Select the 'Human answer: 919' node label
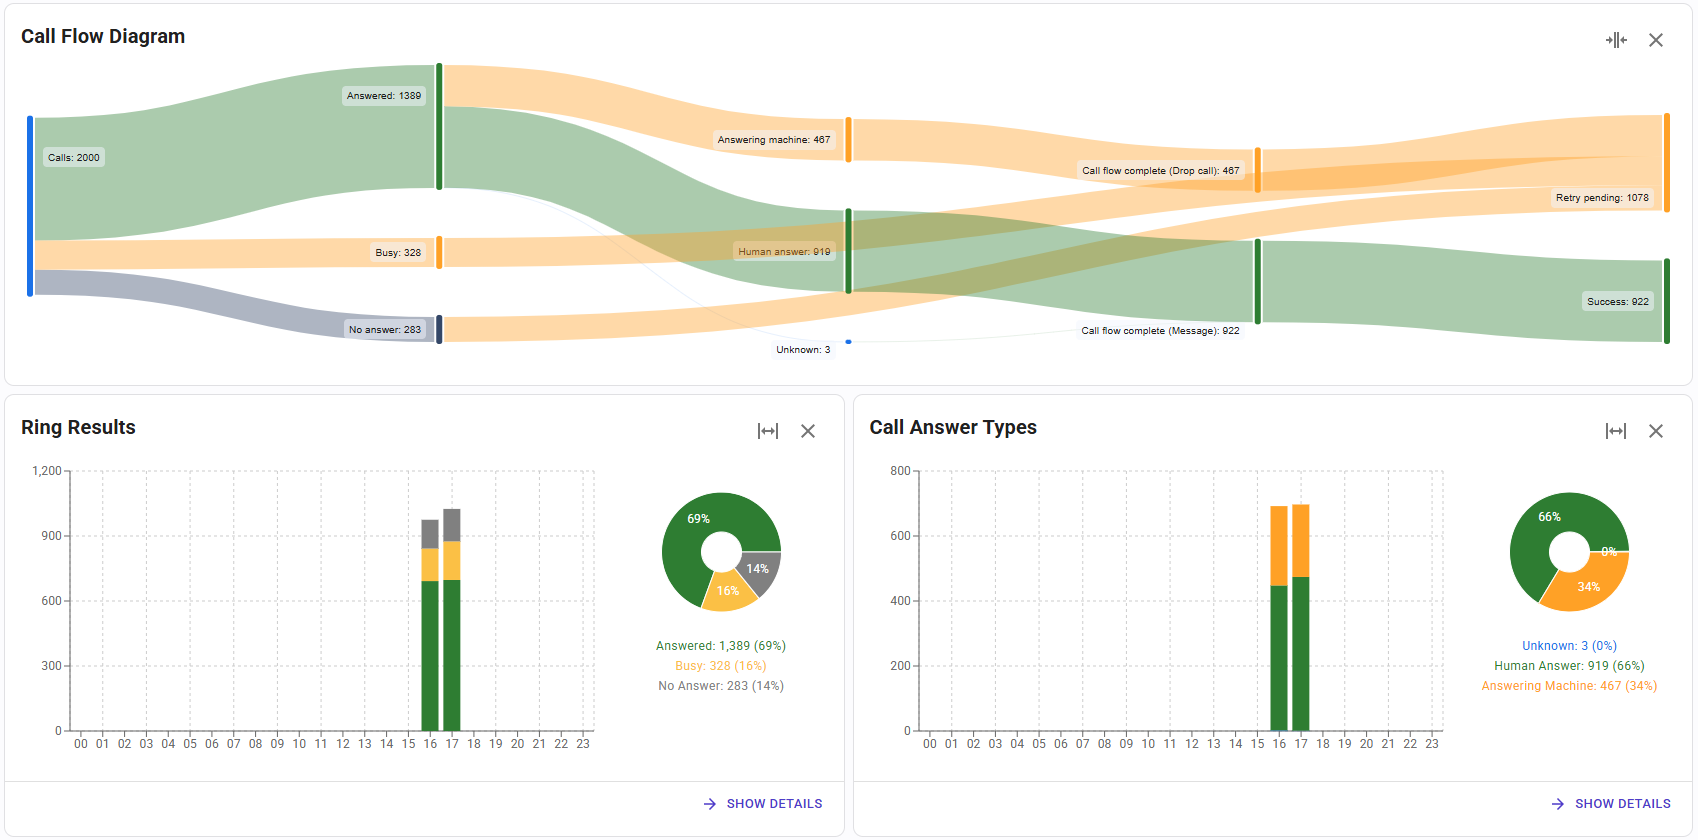This screenshot has height=840, width=1698. click(784, 252)
